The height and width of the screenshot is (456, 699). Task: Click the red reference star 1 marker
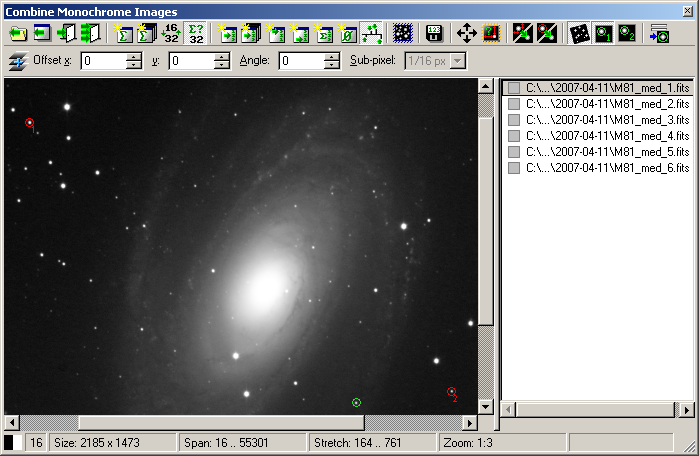(29, 123)
